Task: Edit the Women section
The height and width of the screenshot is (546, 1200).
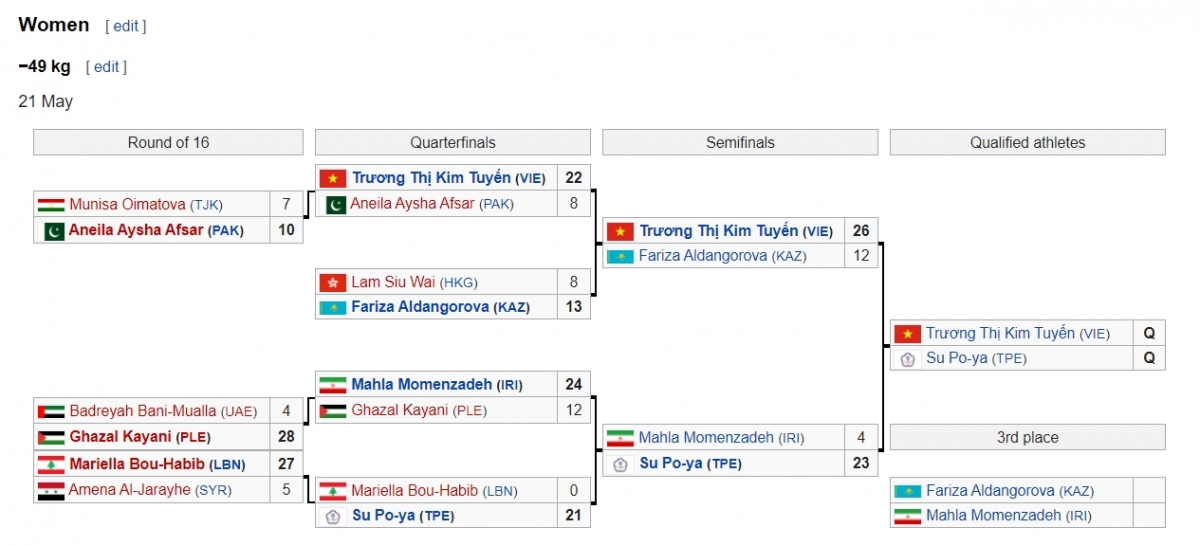Action: coord(126,26)
